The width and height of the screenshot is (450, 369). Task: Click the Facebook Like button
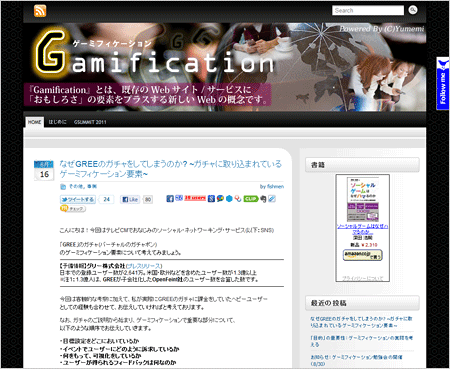130,199
